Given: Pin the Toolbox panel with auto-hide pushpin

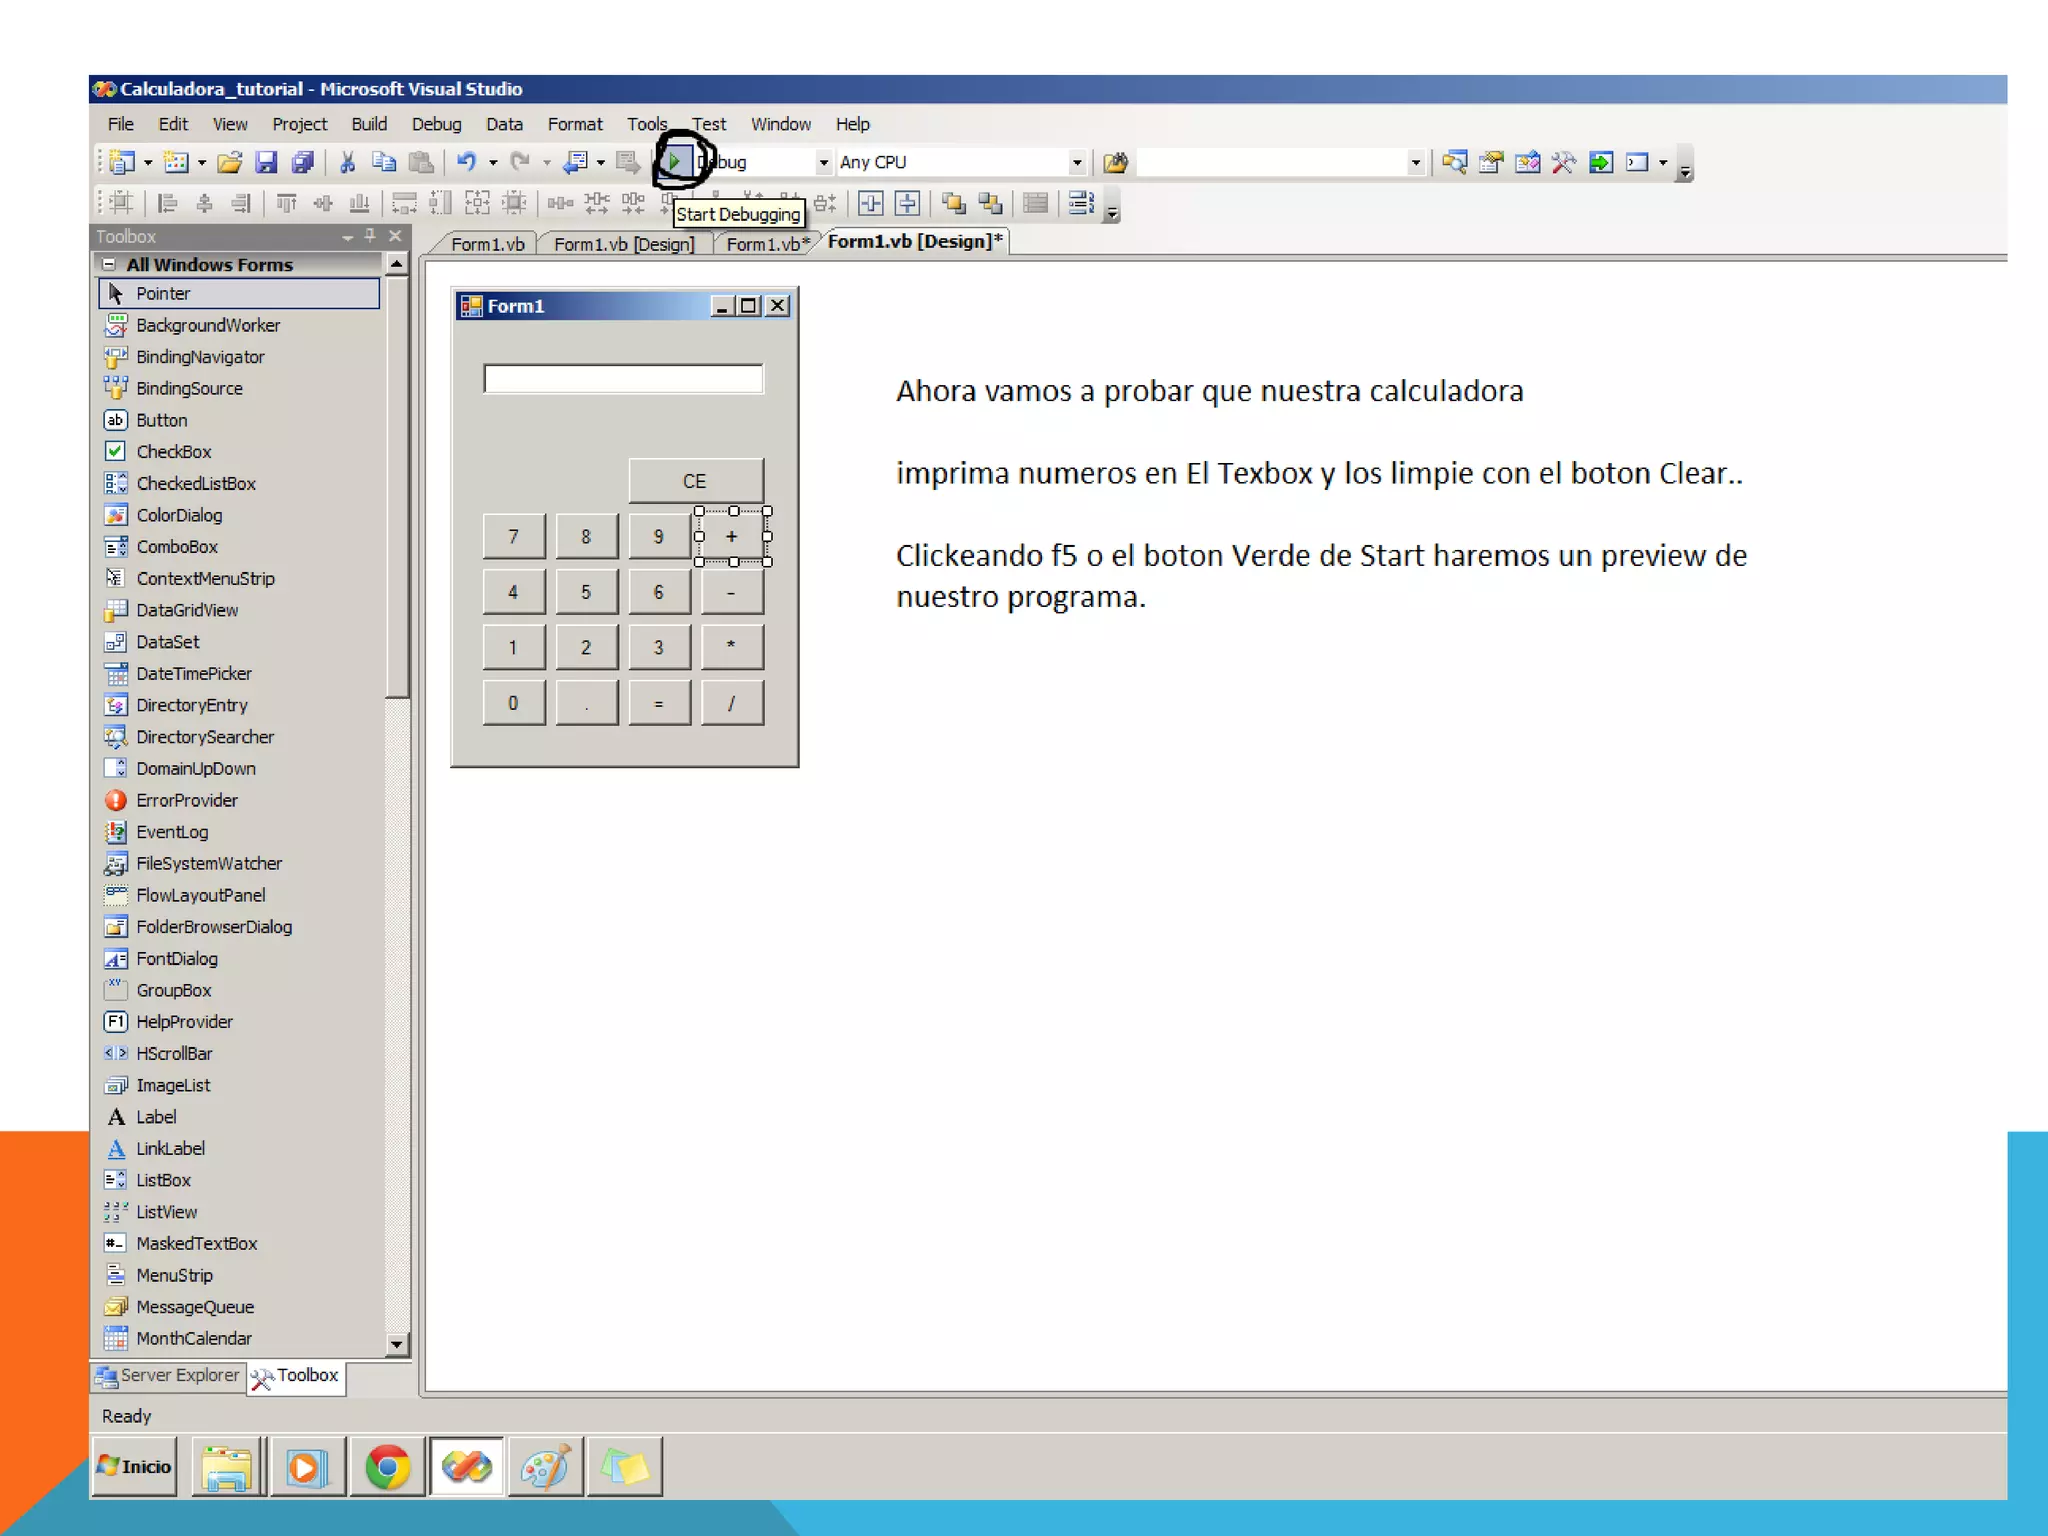Looking at the screenshot, I should pos(370,236).
